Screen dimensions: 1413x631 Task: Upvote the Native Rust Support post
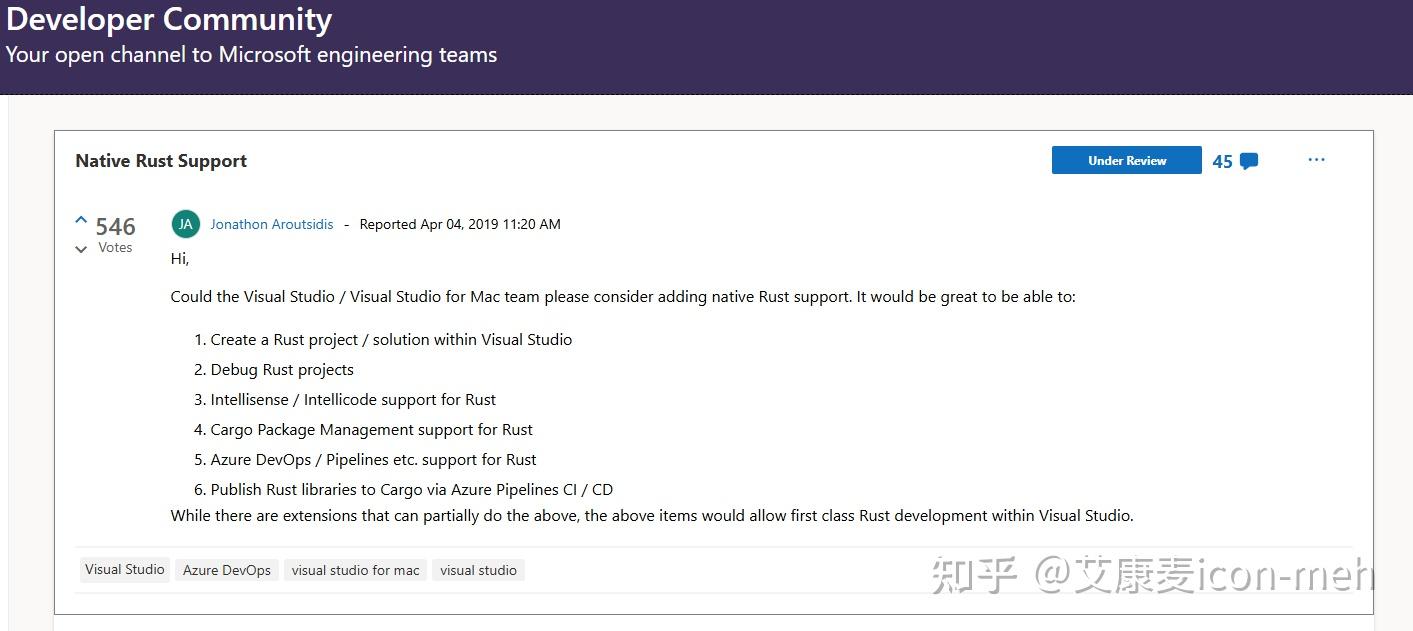[x=81, y=220]
